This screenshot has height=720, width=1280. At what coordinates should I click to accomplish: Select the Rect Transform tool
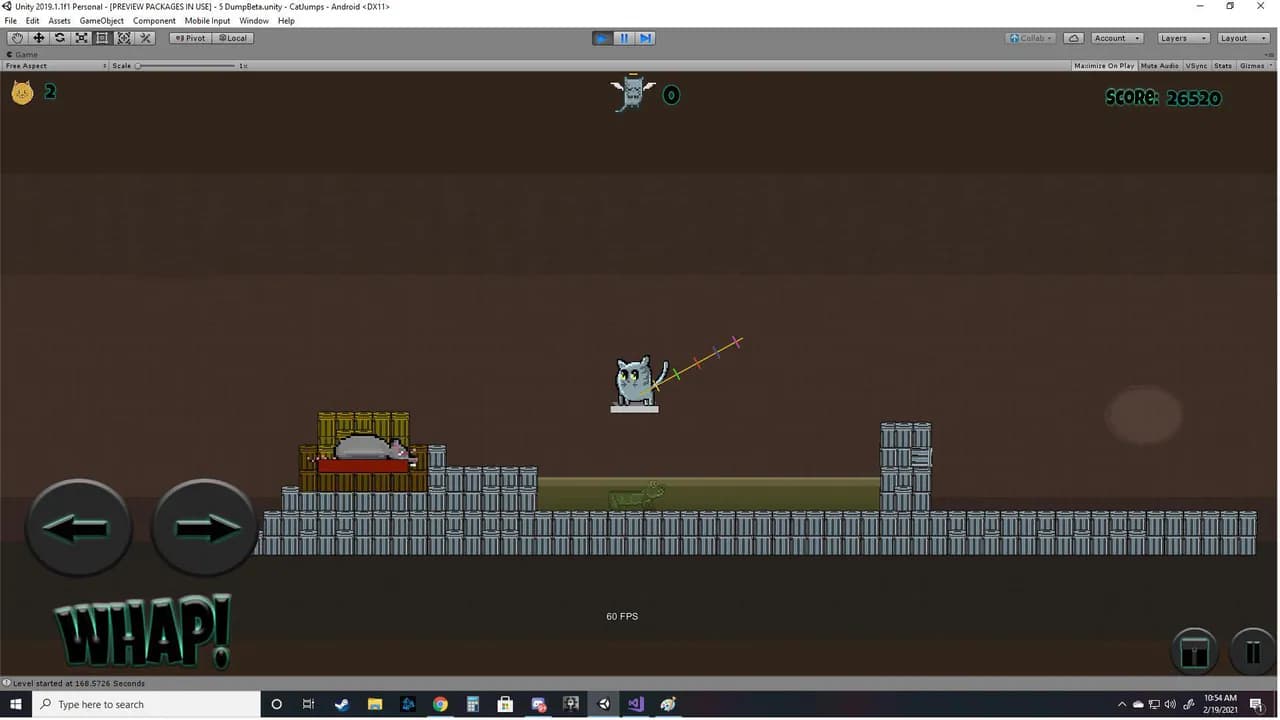tap(102, 38)
